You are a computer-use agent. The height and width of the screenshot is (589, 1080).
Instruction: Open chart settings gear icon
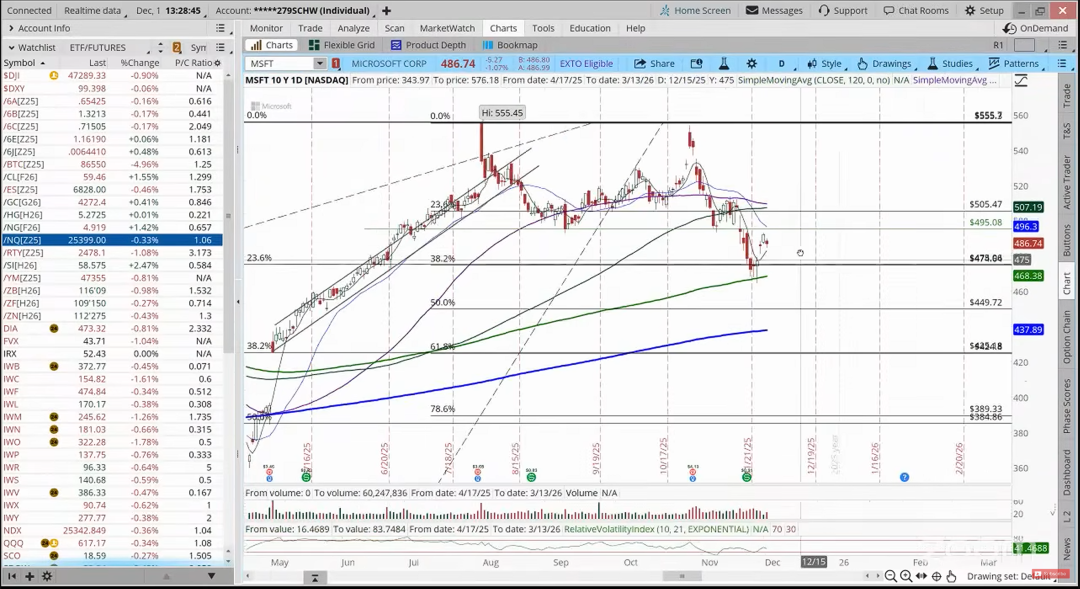(751, 63)
